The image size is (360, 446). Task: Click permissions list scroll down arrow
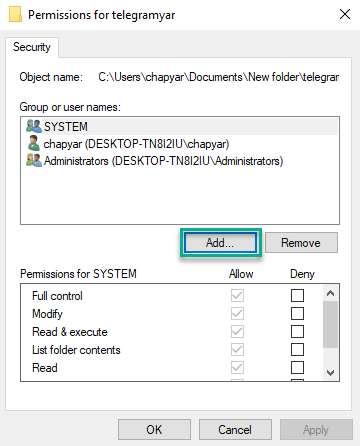point(330,373)
